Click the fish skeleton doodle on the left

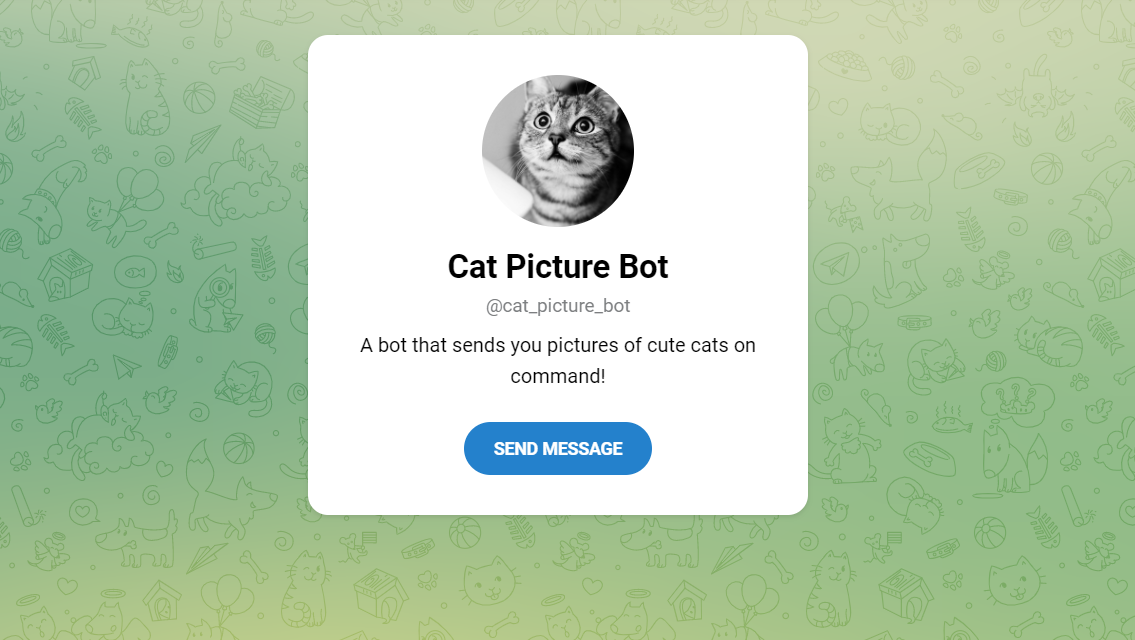tap(82, 115)
